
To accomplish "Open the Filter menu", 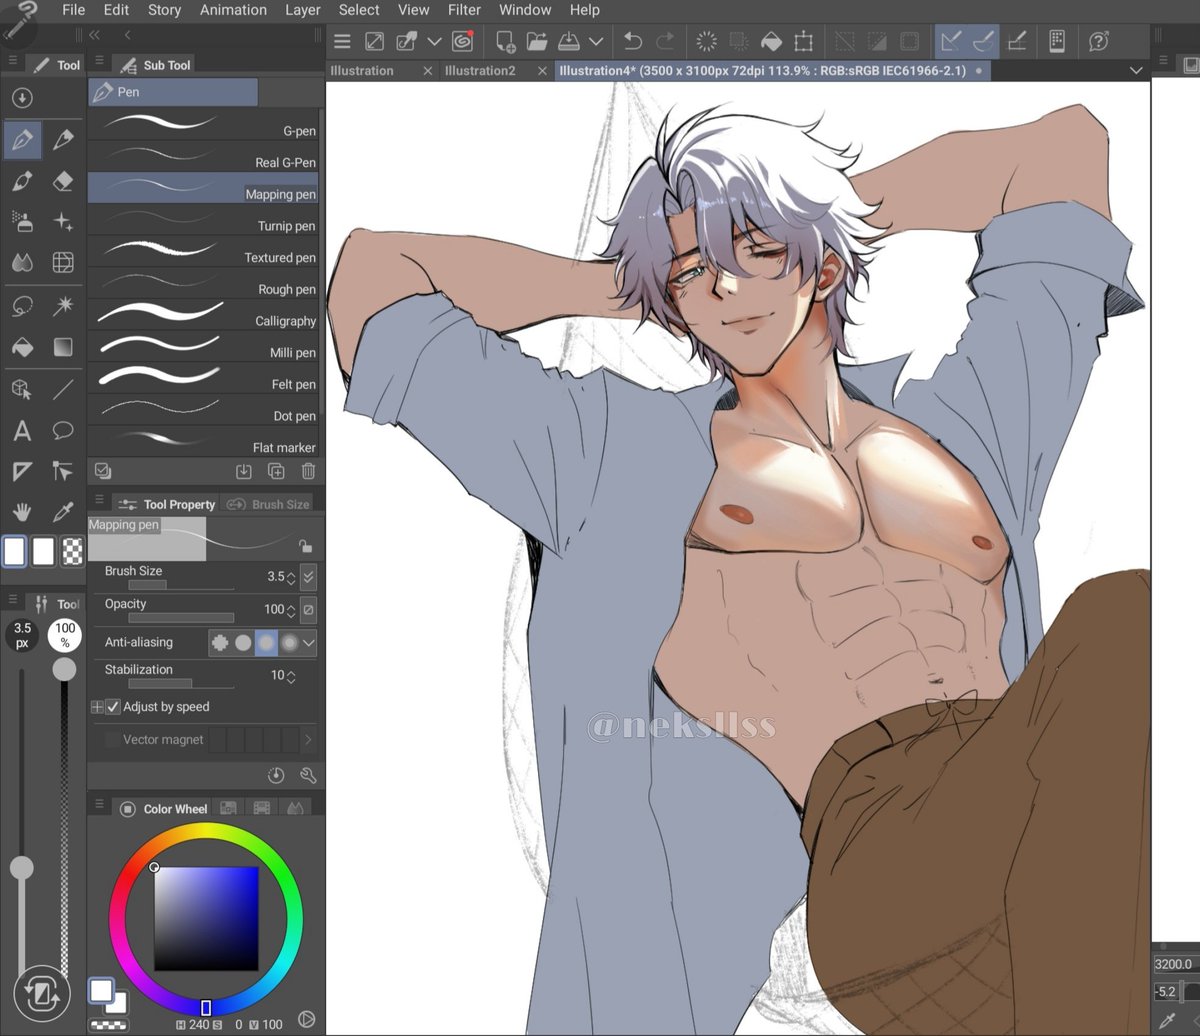I will coord(464,10).
